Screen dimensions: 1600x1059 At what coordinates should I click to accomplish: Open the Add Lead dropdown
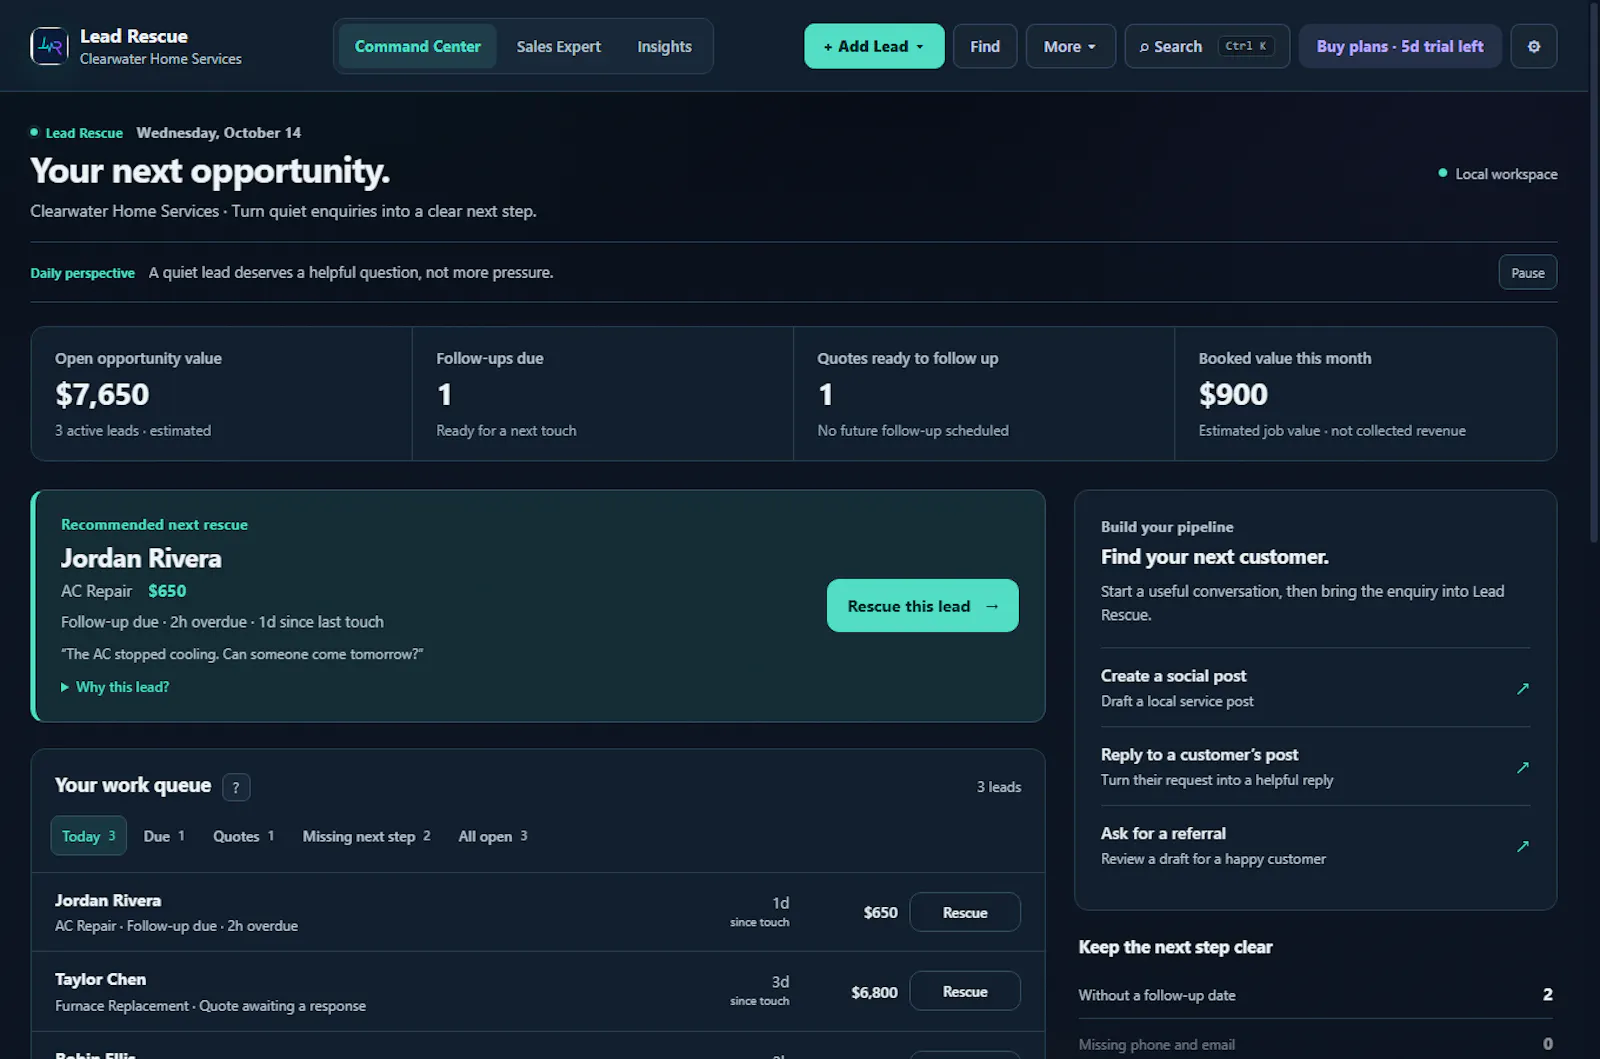pos(874,46)
